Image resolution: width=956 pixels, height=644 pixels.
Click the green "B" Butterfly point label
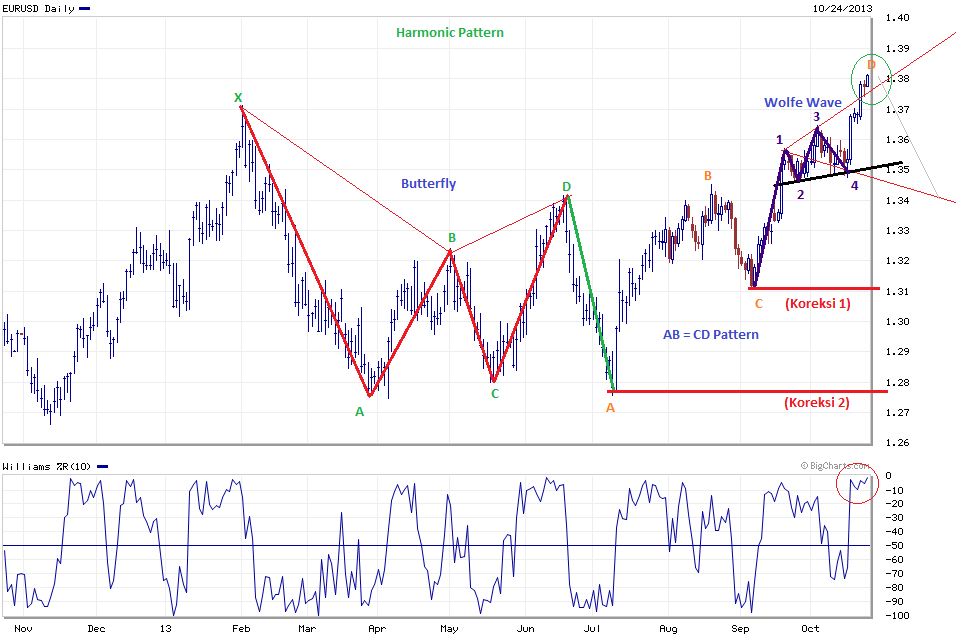click(452, 238)
